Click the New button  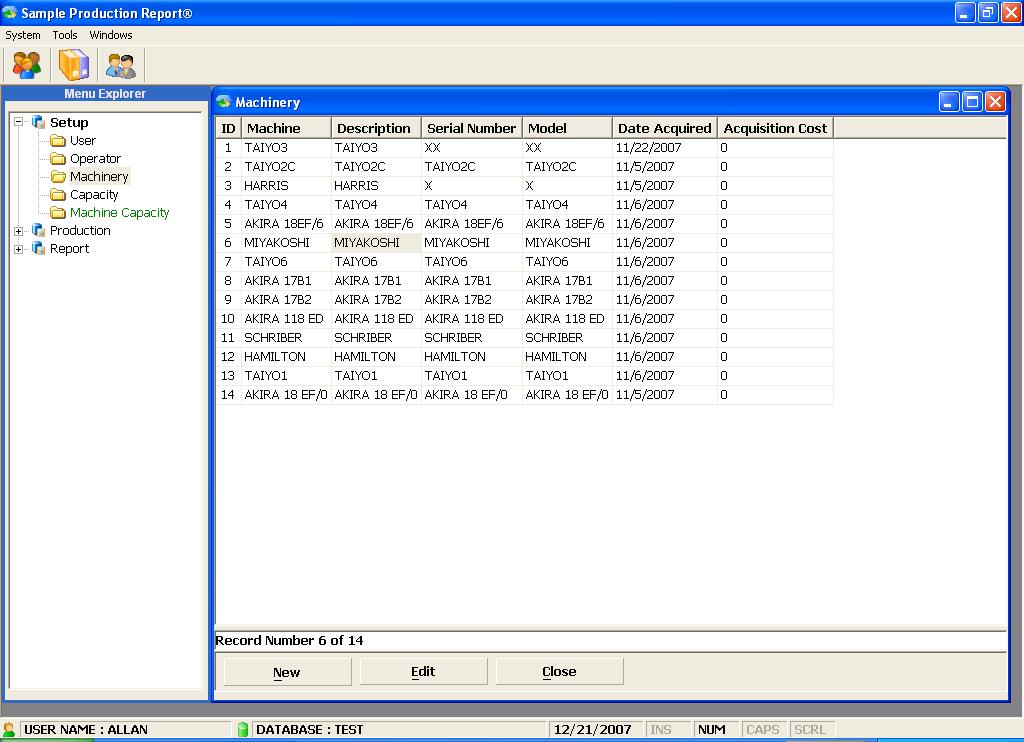coord(286,672)
